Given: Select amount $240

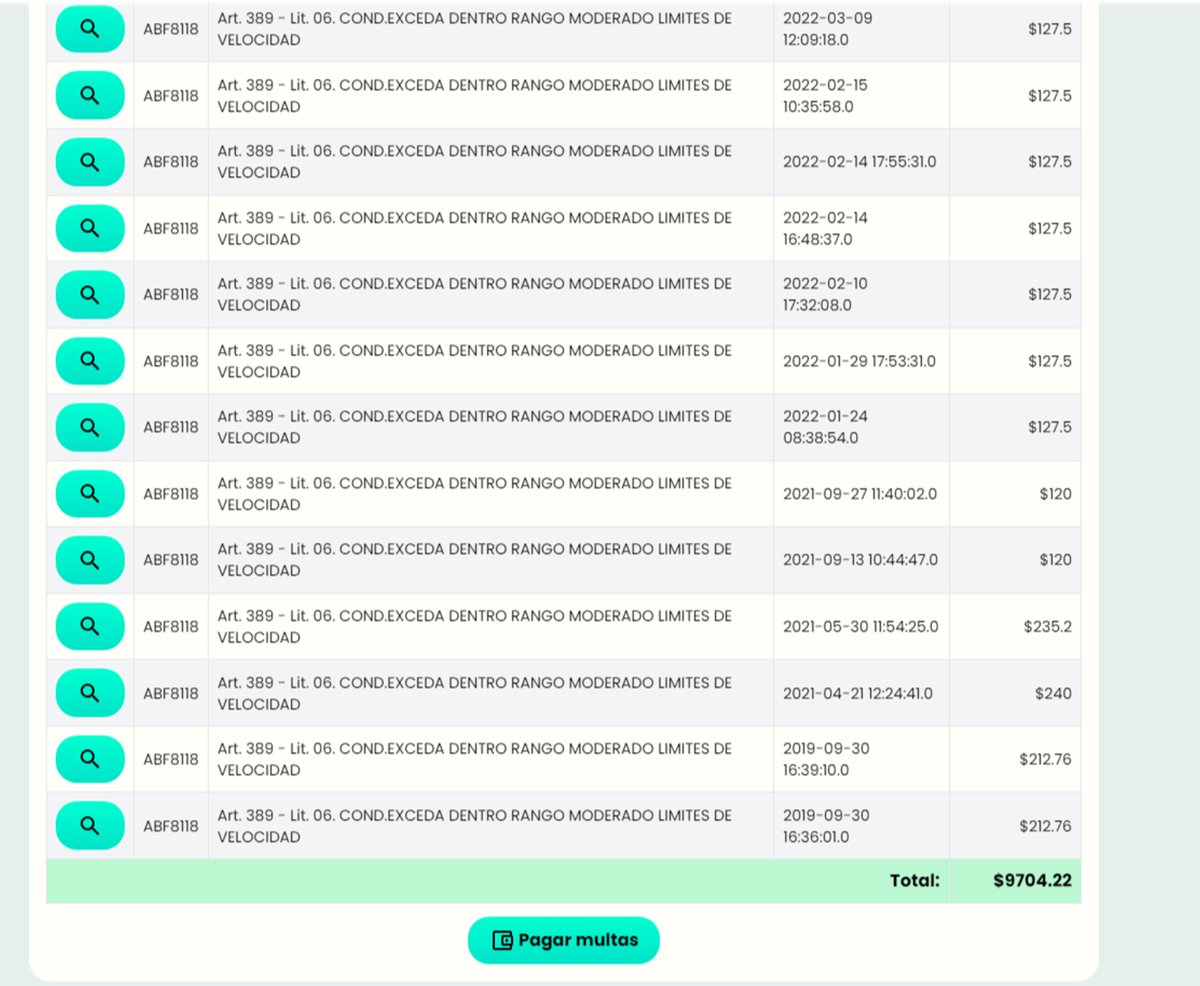Looking at the screenshot, I should point(1054,693).
